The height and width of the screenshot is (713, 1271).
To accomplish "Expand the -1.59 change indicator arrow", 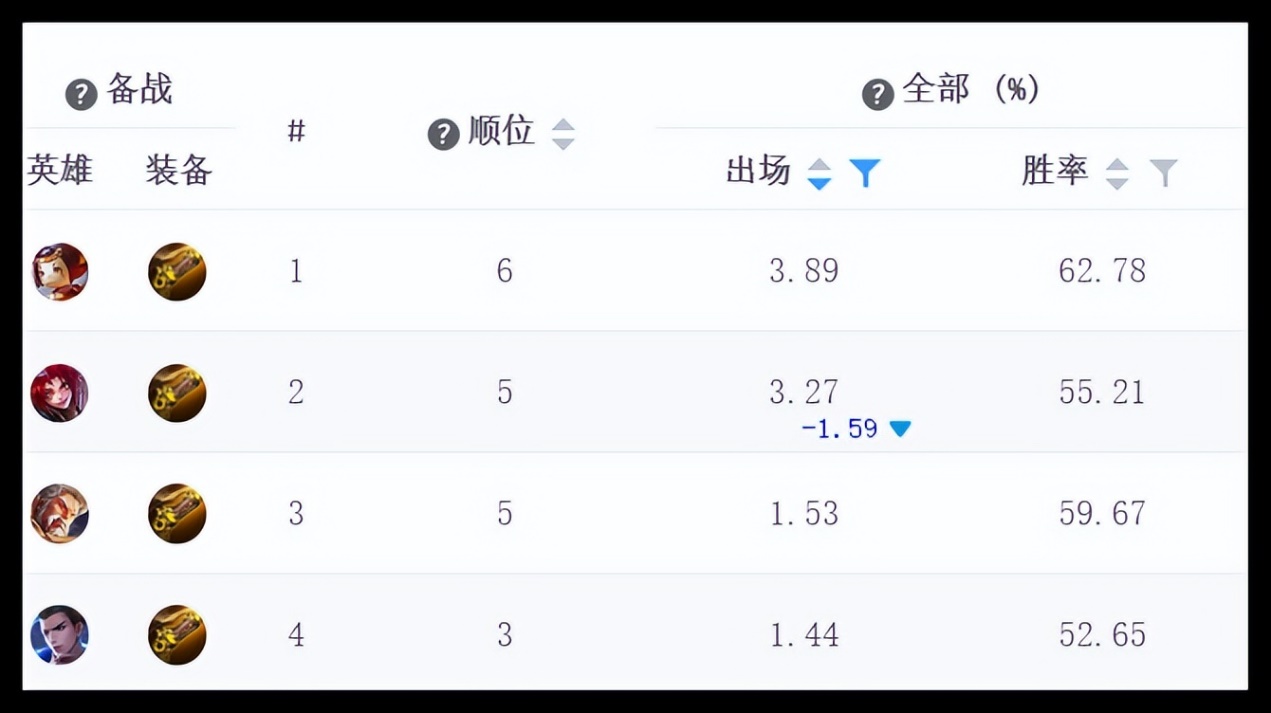I will point(900,429).
